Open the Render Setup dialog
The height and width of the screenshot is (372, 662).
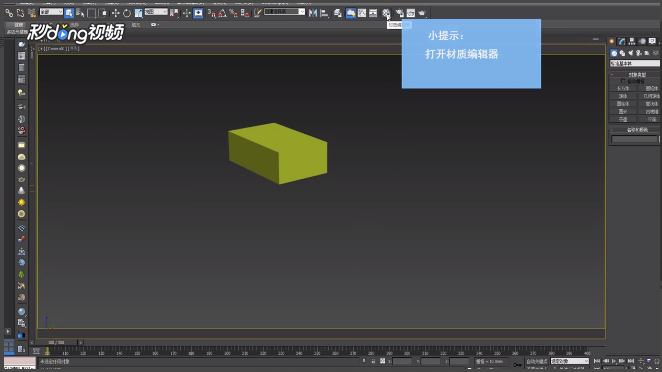click(399, 13)
